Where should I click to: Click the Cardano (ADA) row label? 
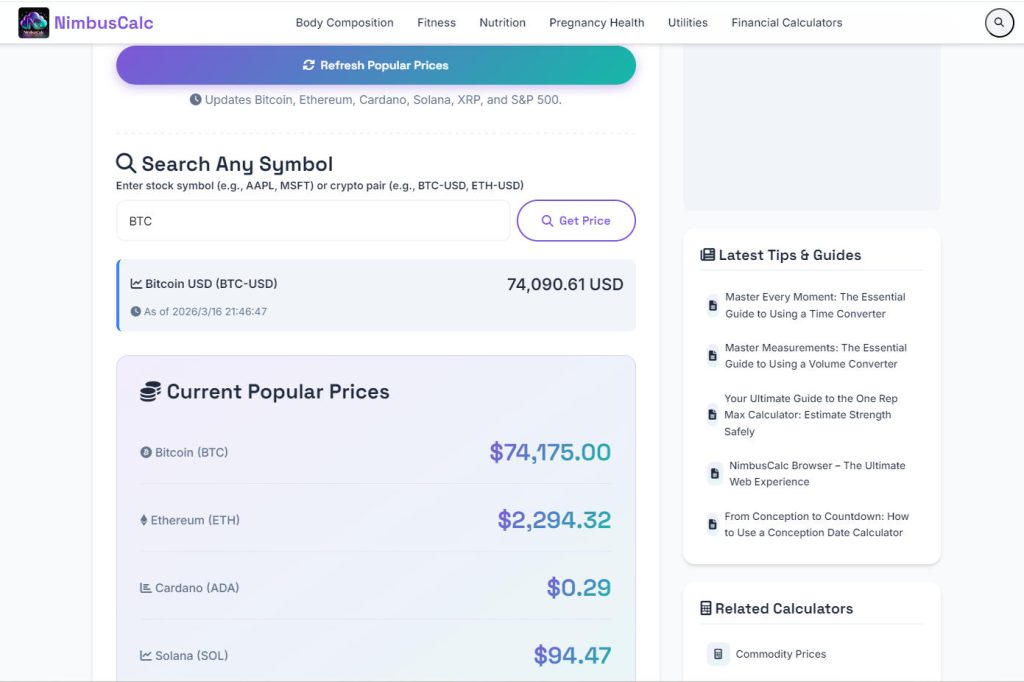click(x=197, y=588)
